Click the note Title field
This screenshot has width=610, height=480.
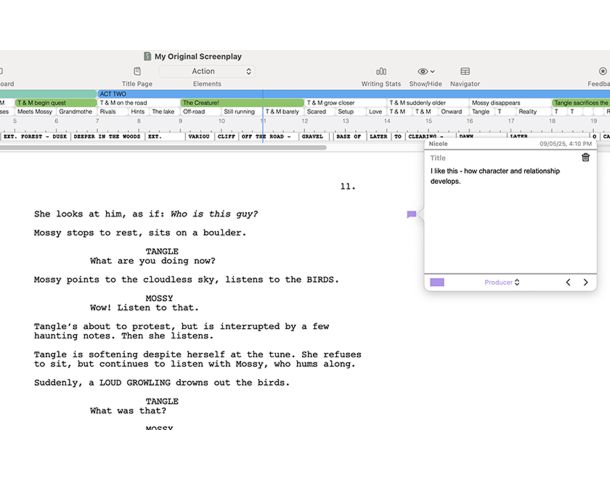500,158
